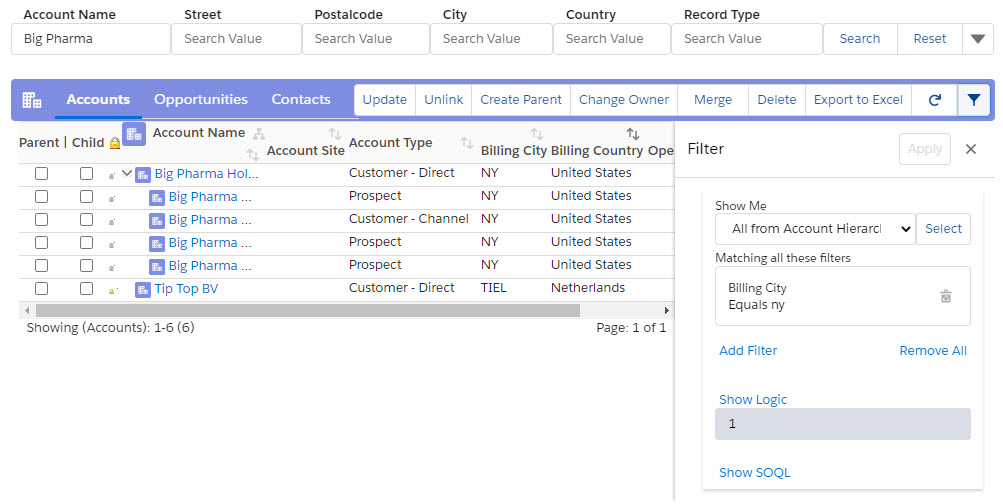Click Export to Excel
Image resolution: width=1003 pixels, height=504 pixels.
(858, 100)
